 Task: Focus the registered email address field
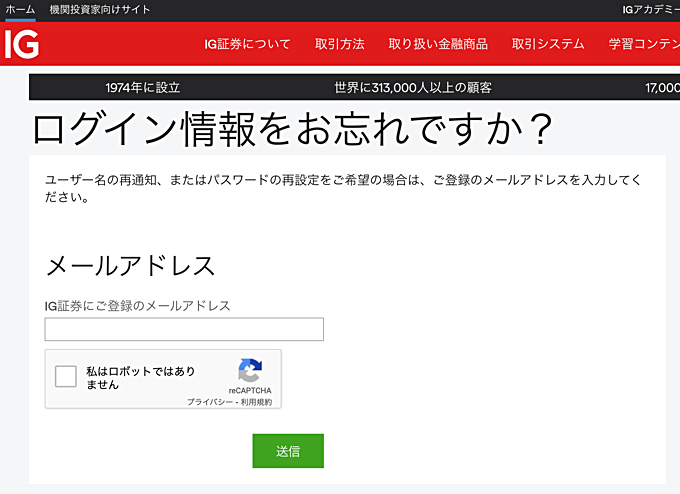[184, 329]
